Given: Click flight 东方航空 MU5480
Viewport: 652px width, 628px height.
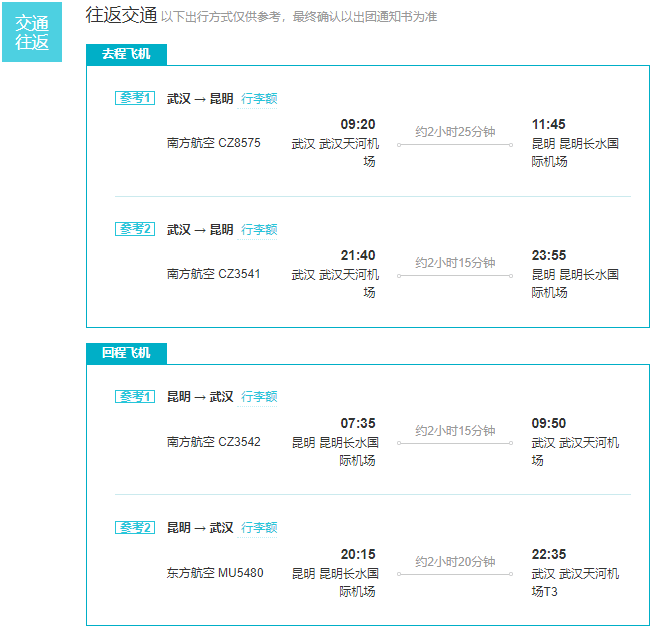Looking at the screenshot, I should click(215, 573).
